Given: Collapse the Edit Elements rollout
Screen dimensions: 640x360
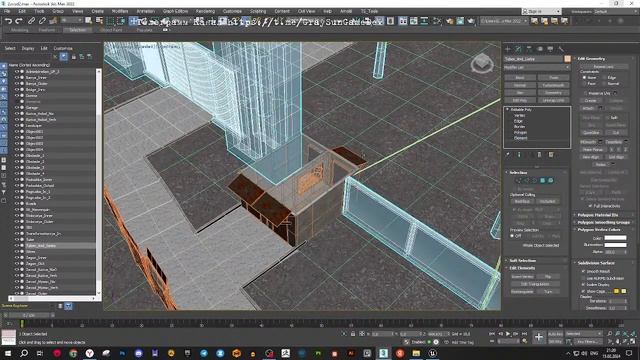Looking at the screenshot, I should (522, 268).
